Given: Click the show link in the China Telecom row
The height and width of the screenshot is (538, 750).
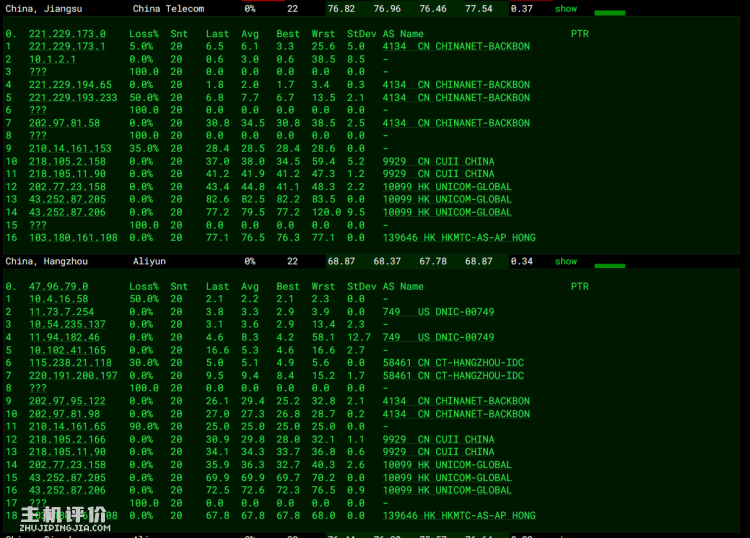Looking at the screenshot, I should coord(565,9).
